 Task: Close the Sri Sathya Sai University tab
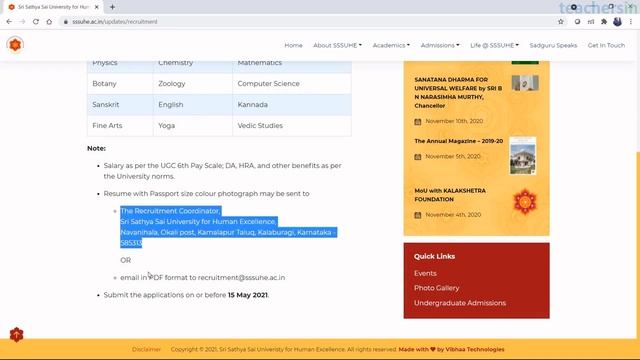[97, 7]
